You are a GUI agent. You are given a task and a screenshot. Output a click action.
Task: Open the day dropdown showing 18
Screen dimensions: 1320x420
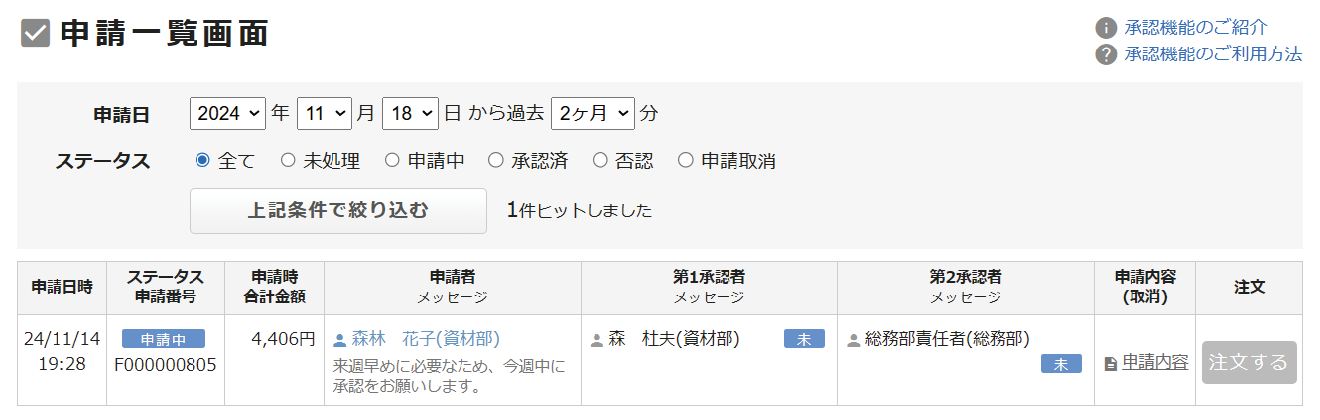tap(410, 113)
